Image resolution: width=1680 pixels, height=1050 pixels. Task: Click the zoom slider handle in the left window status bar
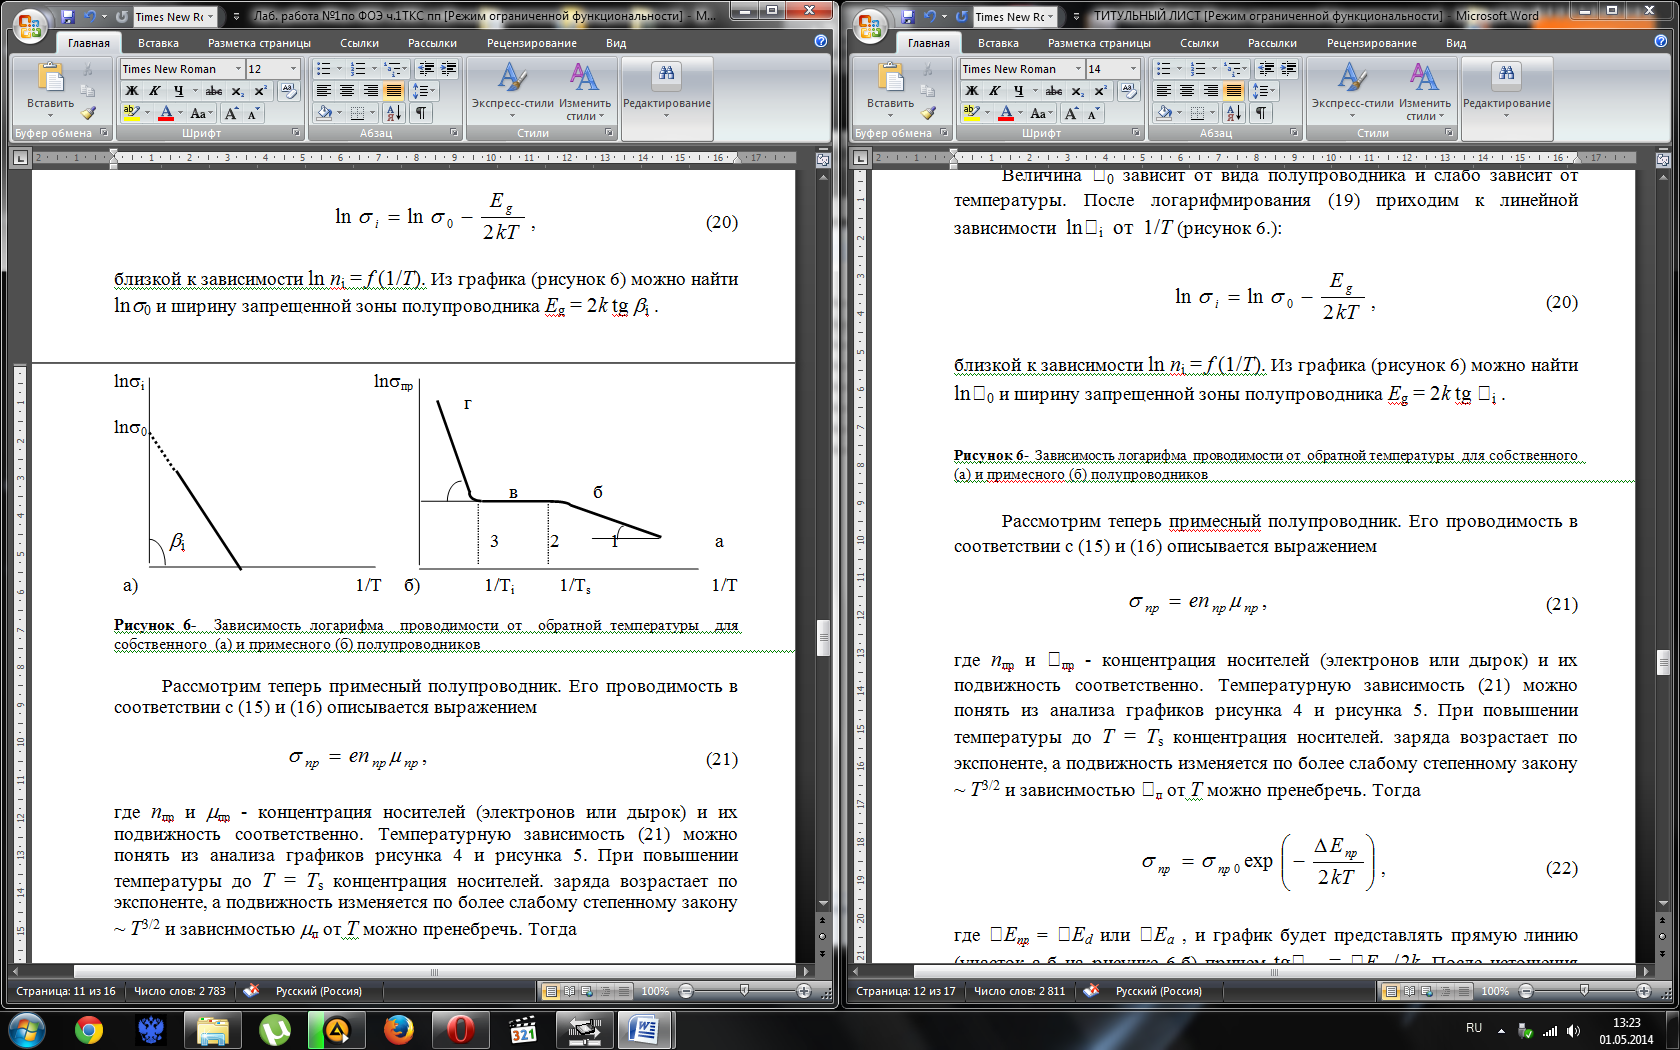click(744, 991)
